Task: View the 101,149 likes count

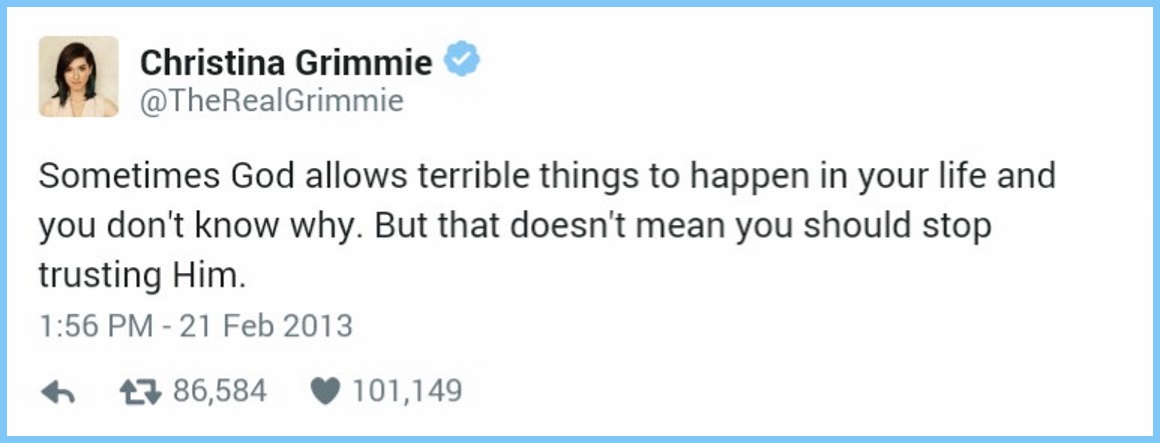Action: [405, 391]
